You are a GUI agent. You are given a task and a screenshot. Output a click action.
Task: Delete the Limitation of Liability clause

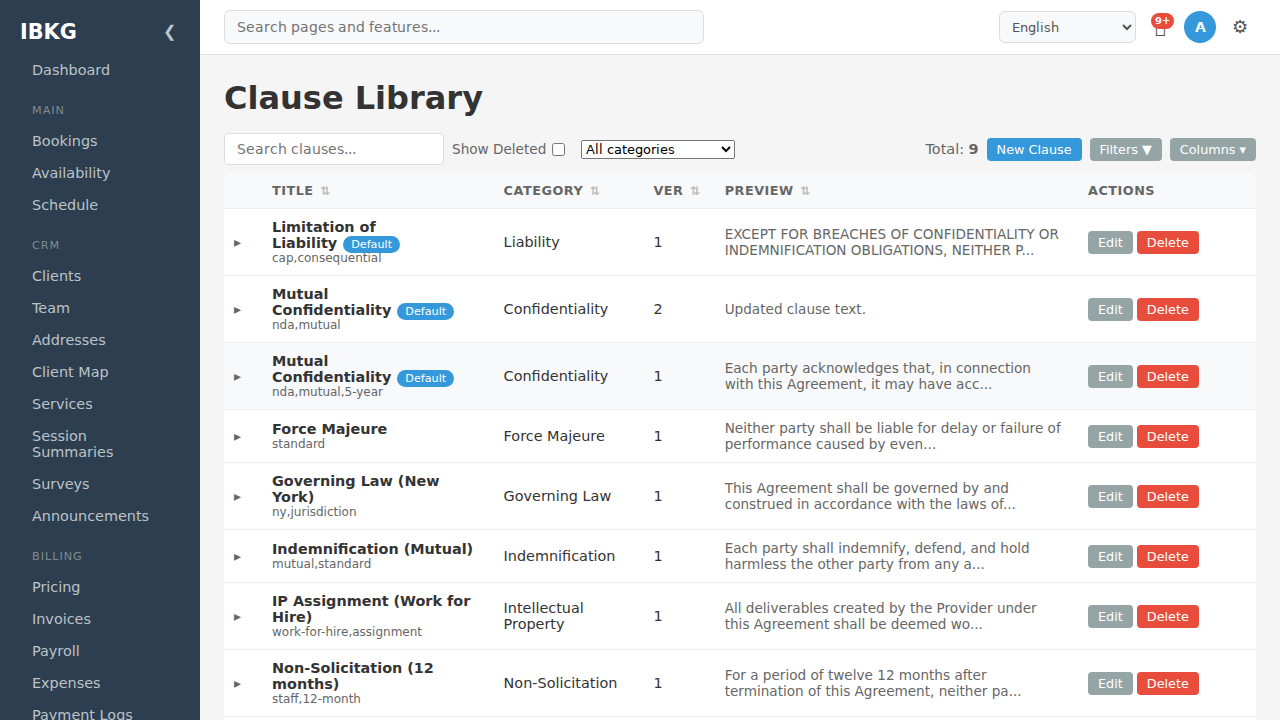[x=1167, y=242]
